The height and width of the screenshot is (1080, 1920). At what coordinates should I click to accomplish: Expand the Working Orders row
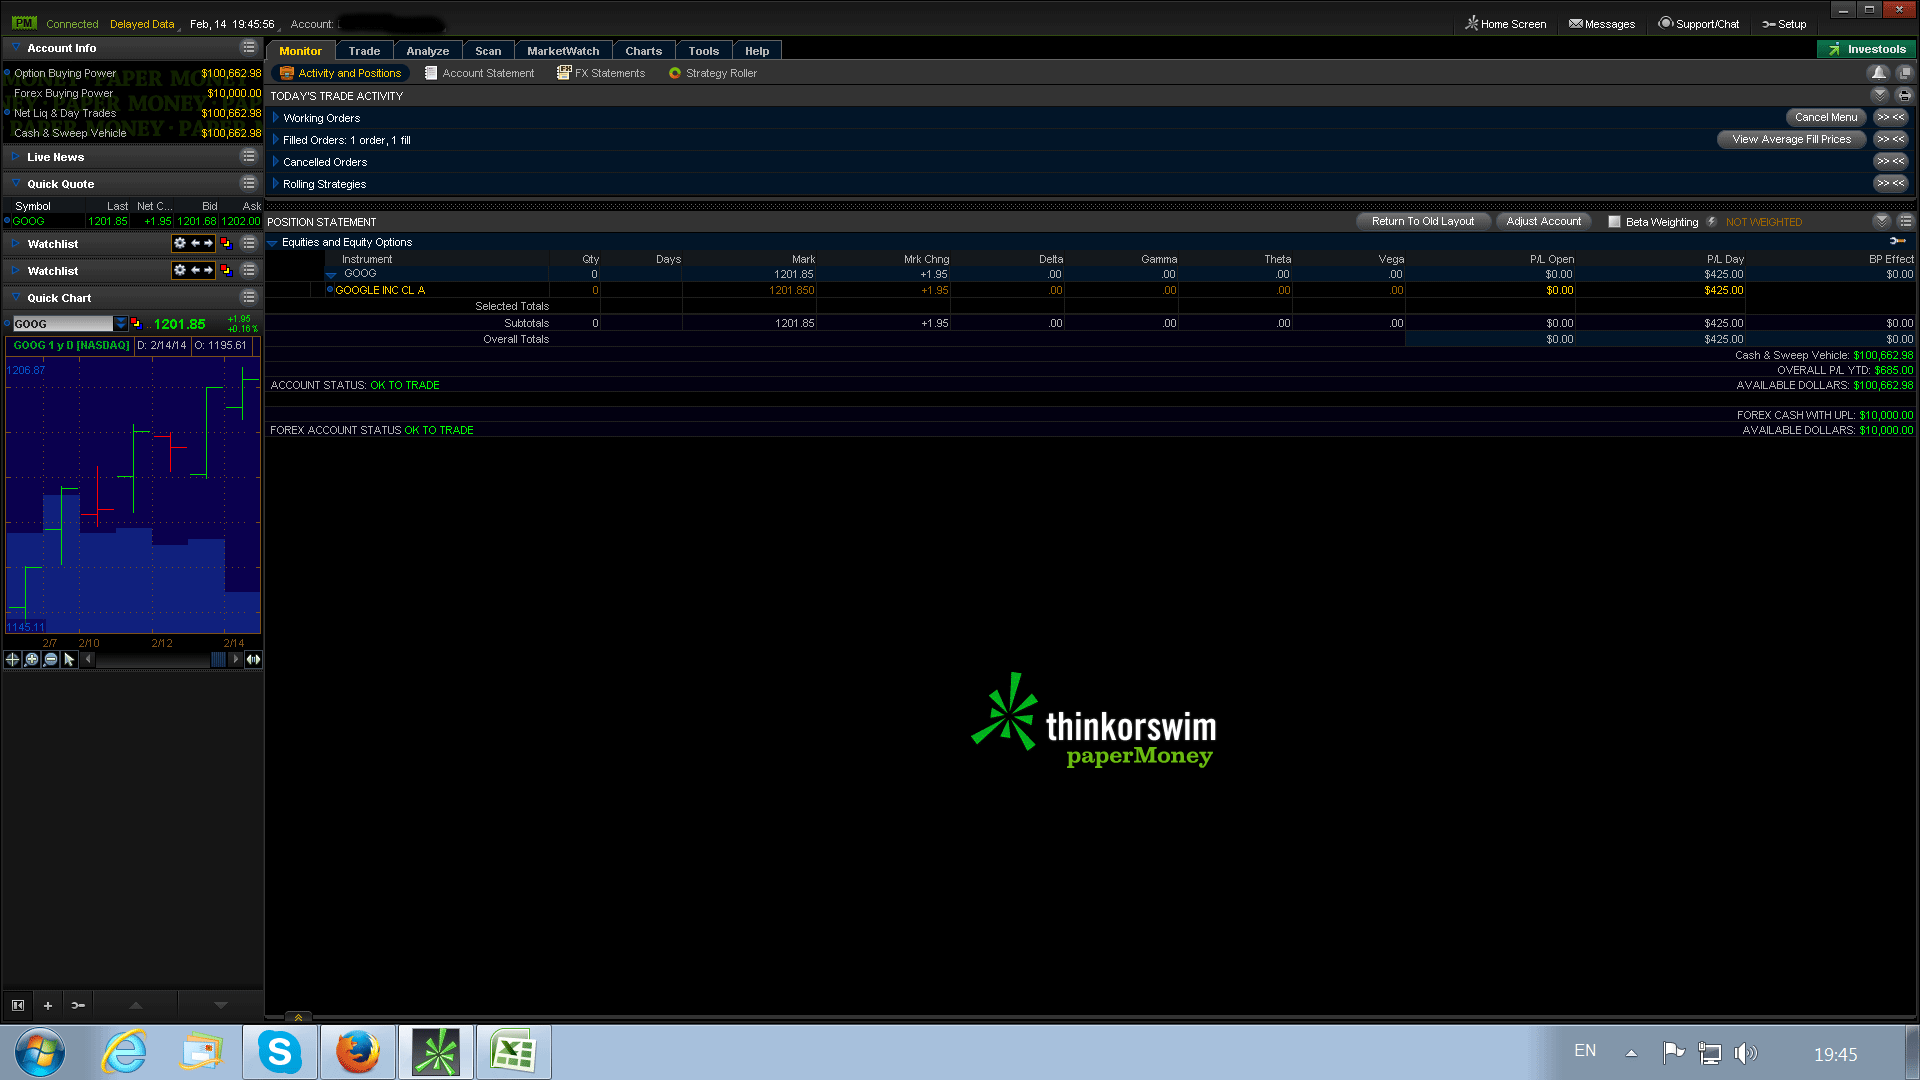click(276, 118)
